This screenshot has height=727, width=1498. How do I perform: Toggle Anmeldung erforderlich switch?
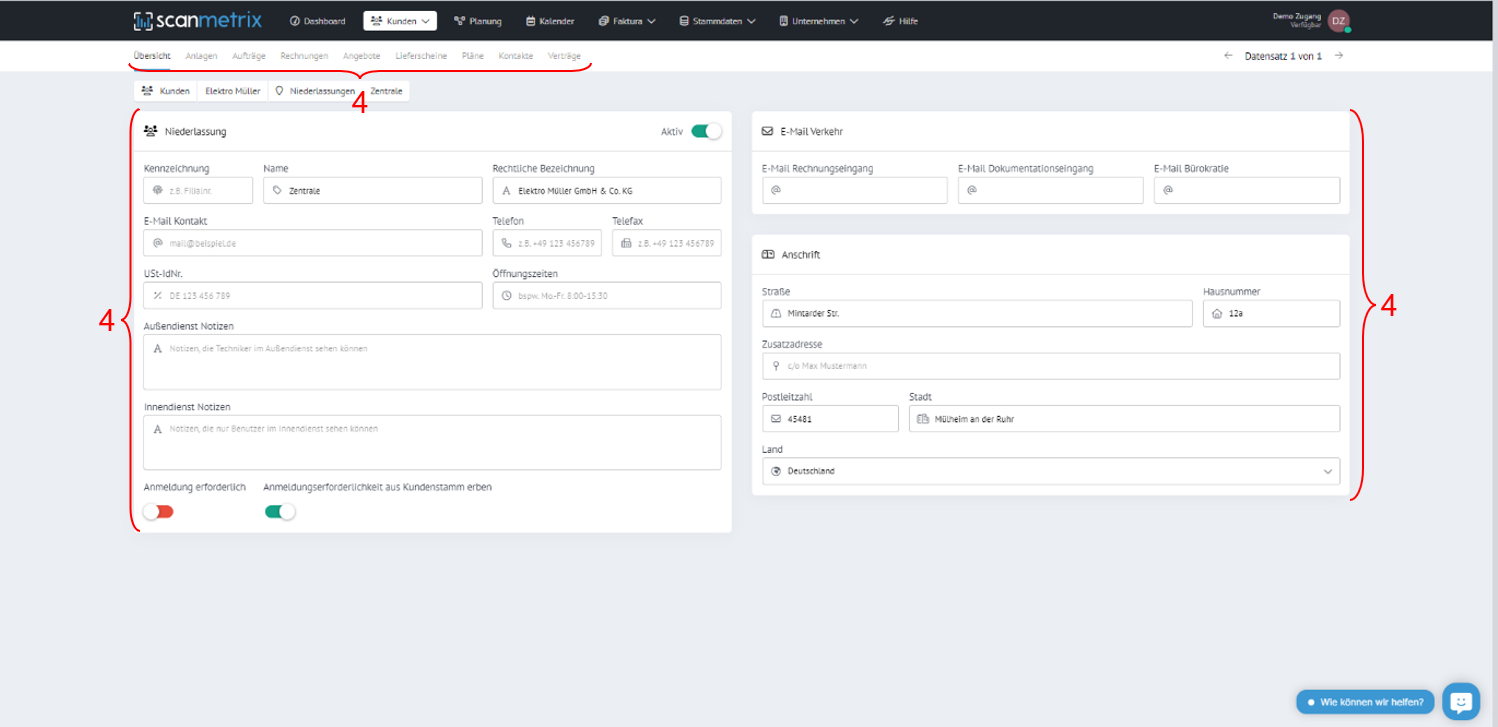coord(158,511)
